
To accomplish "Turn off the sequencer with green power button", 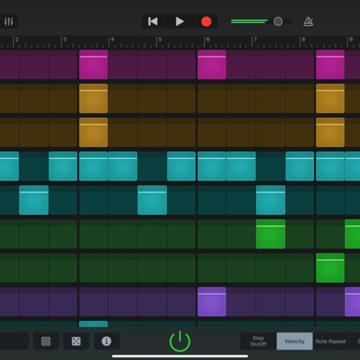I will (180, 341).
